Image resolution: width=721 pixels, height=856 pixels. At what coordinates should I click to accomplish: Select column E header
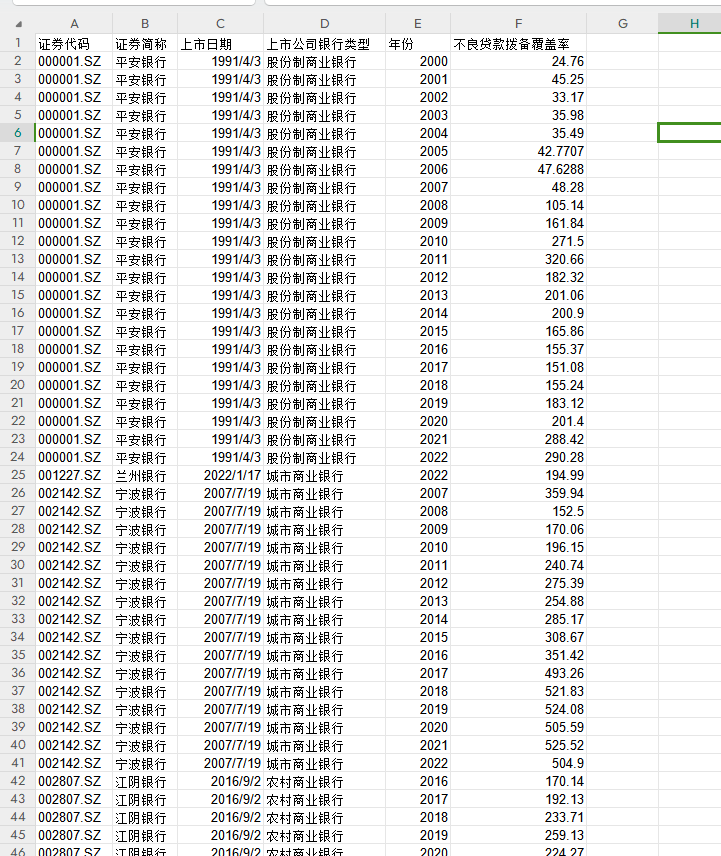[x=418, y=23]
